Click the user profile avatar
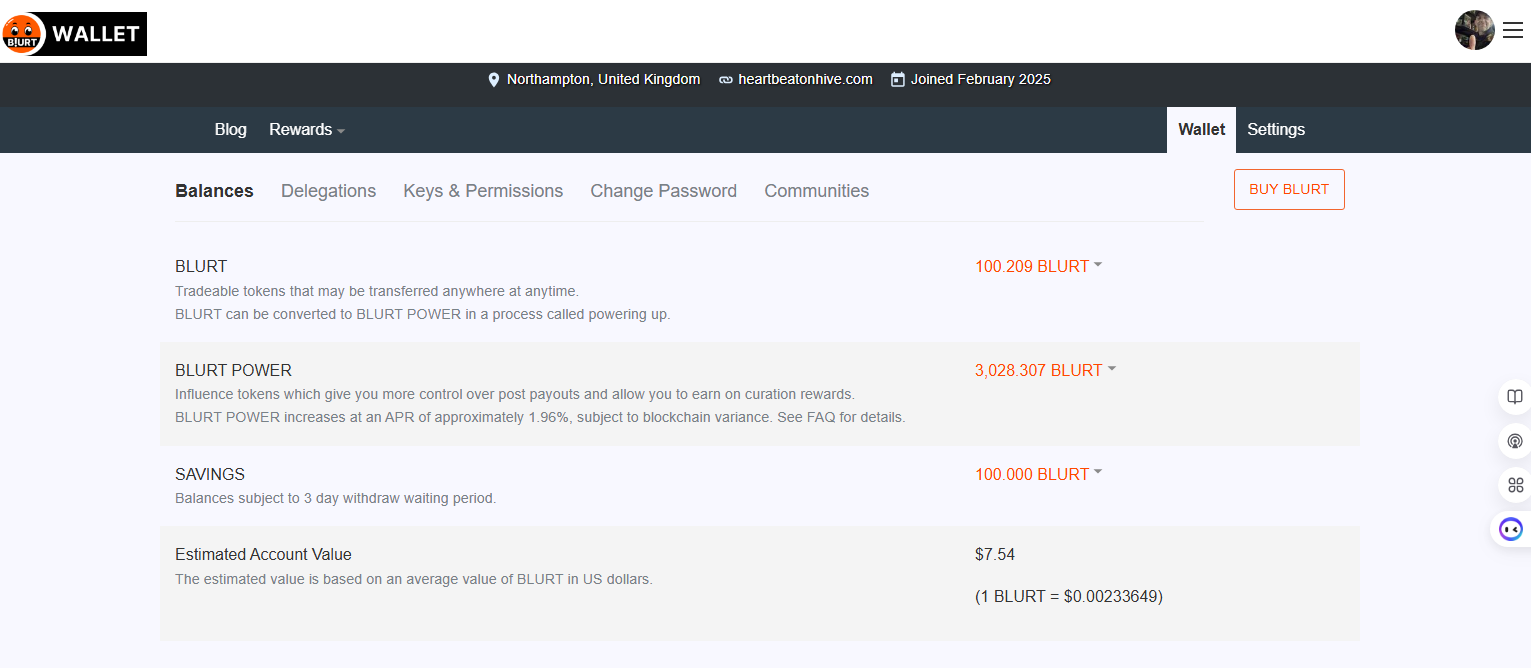The image size is (1531, 668). (1474, 30)
